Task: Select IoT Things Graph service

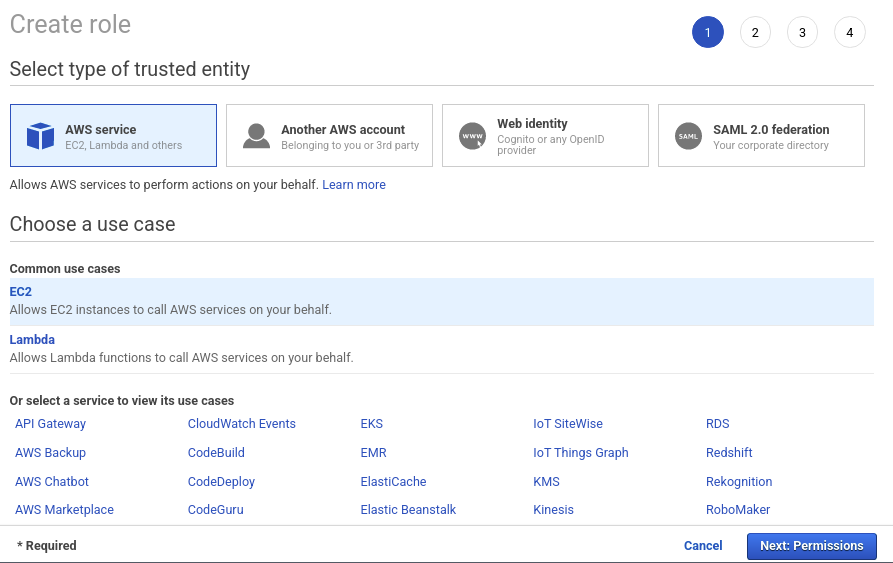Action: pos(581,453)
